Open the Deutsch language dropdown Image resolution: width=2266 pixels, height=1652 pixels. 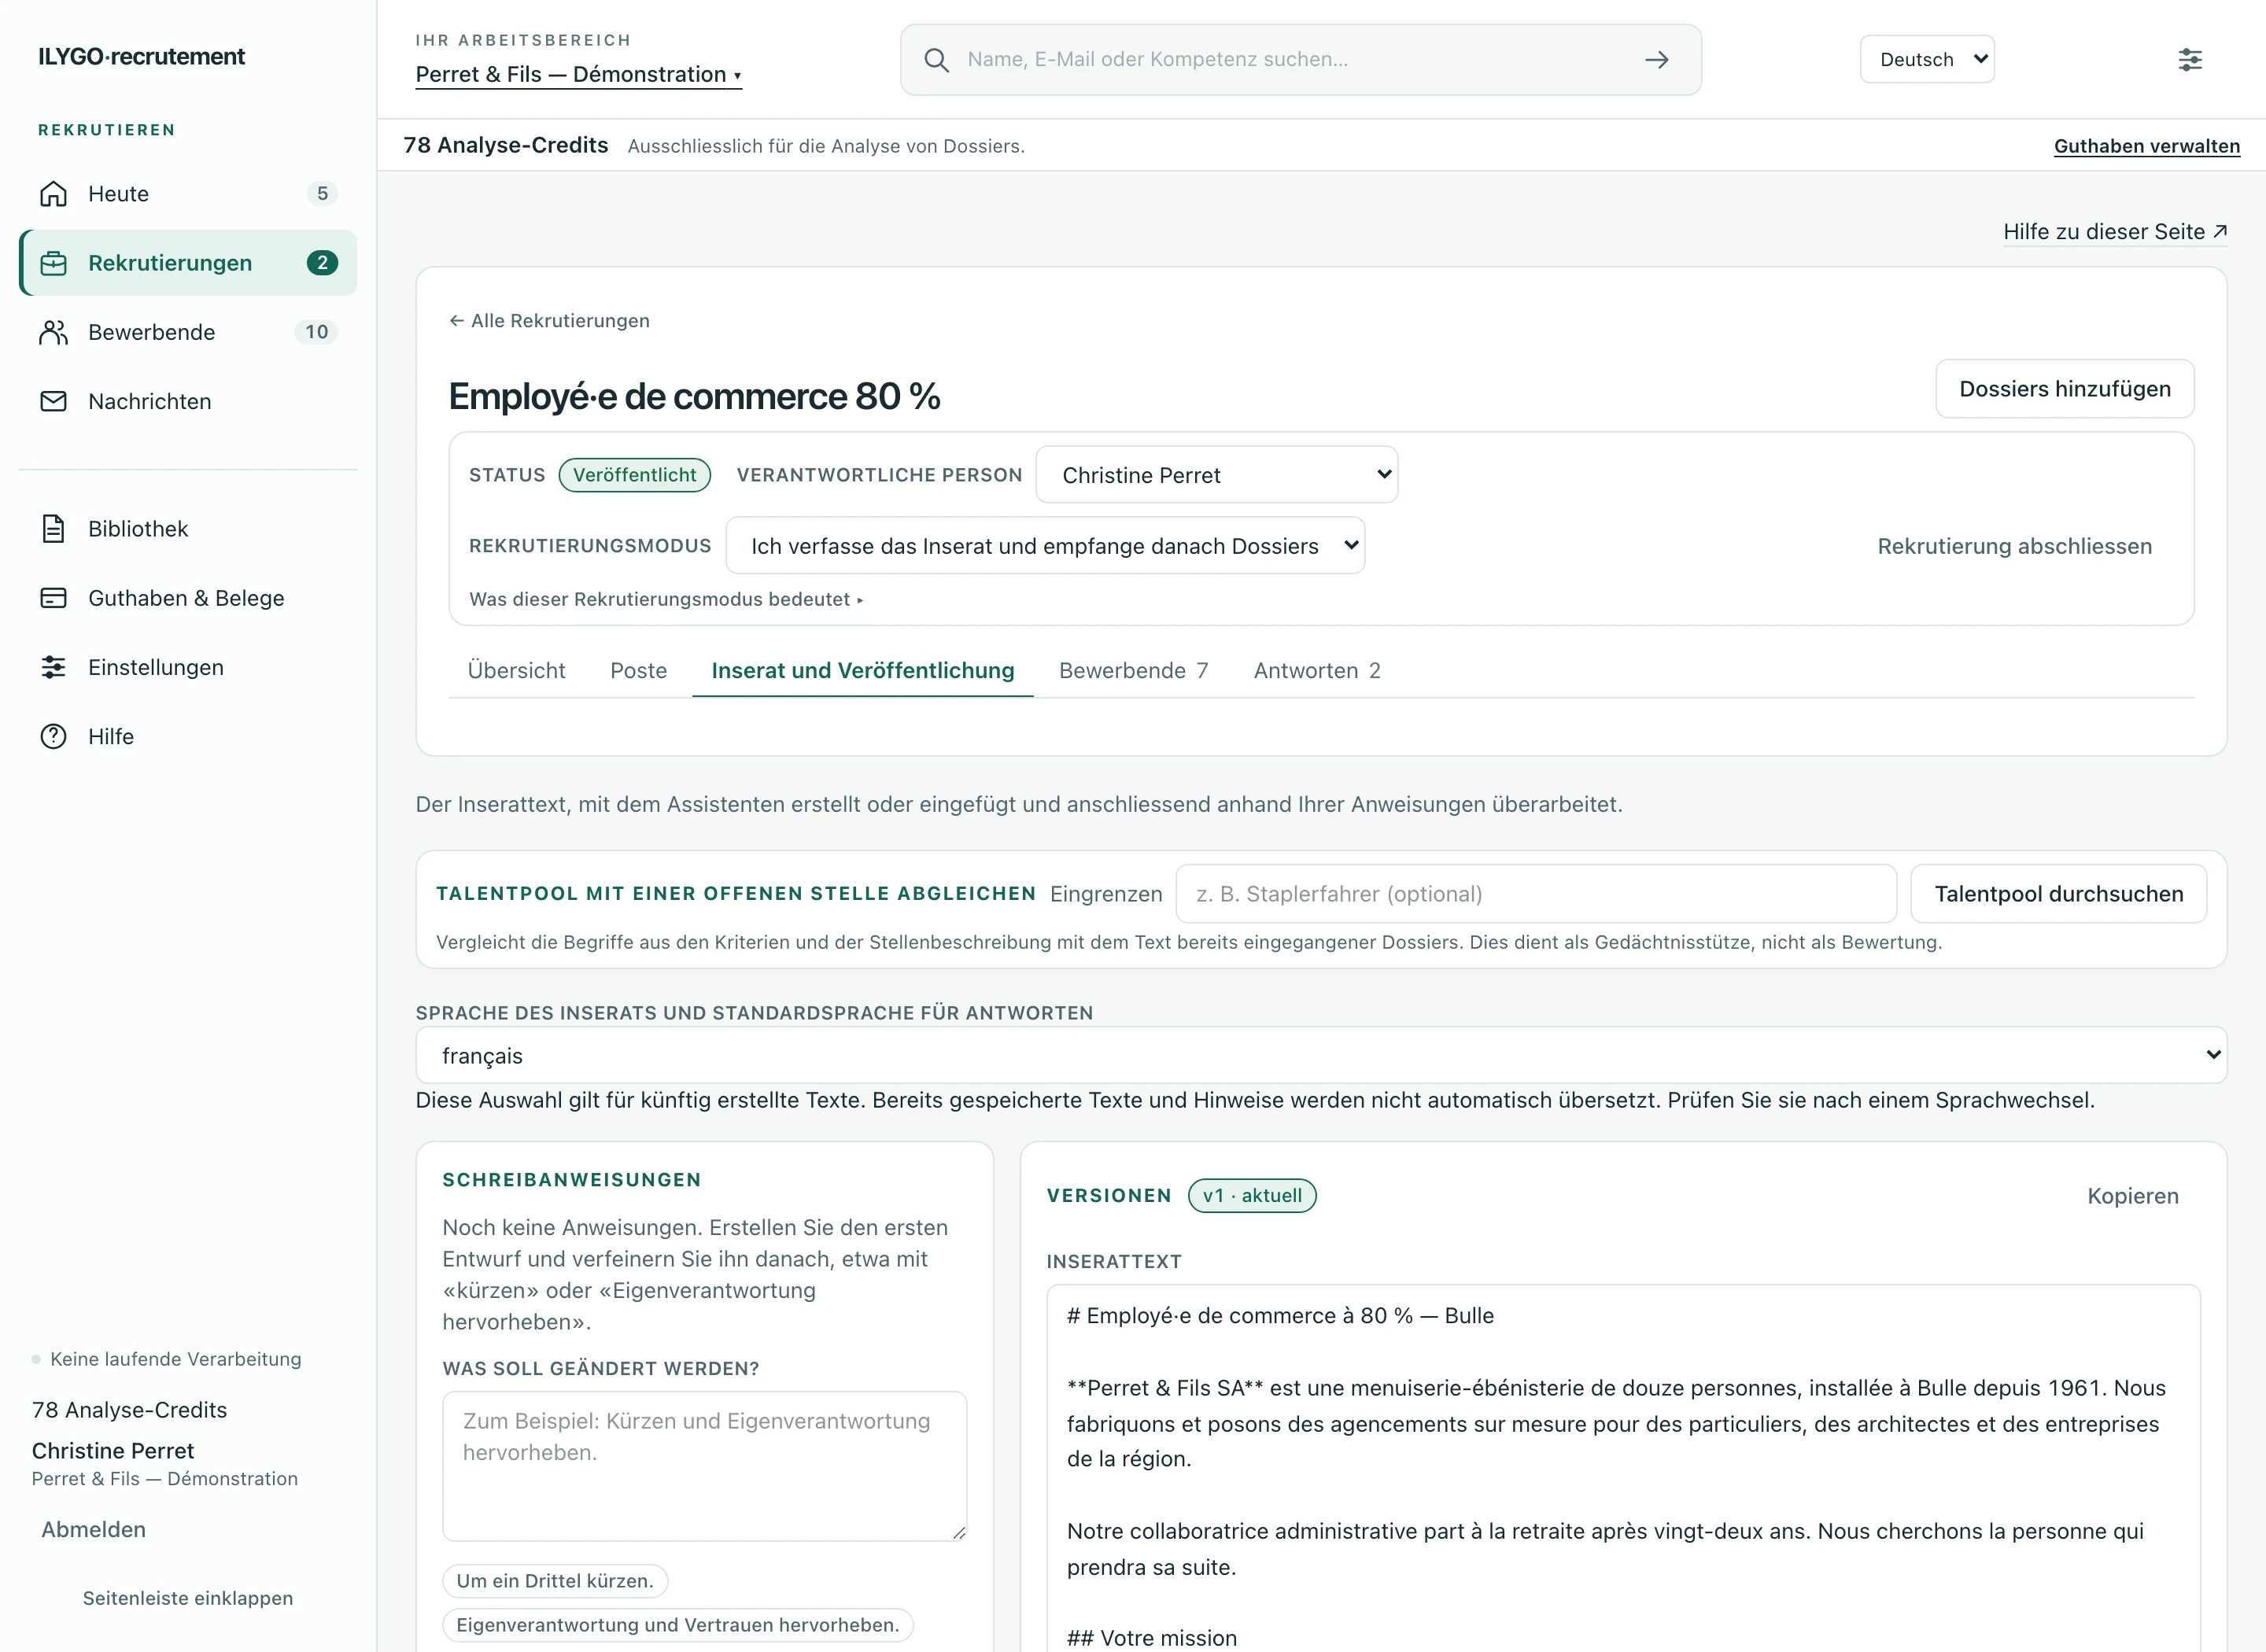(1927, 59)
